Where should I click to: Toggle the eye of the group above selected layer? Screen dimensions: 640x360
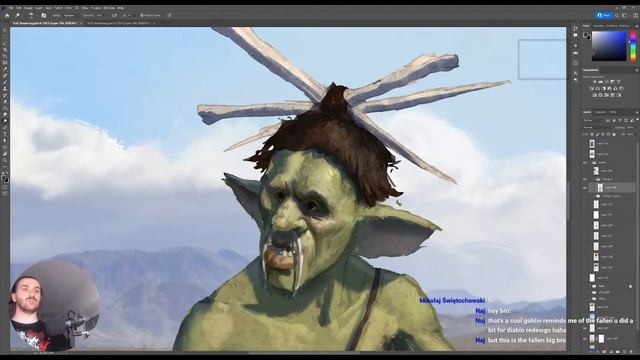click(584, 179)
